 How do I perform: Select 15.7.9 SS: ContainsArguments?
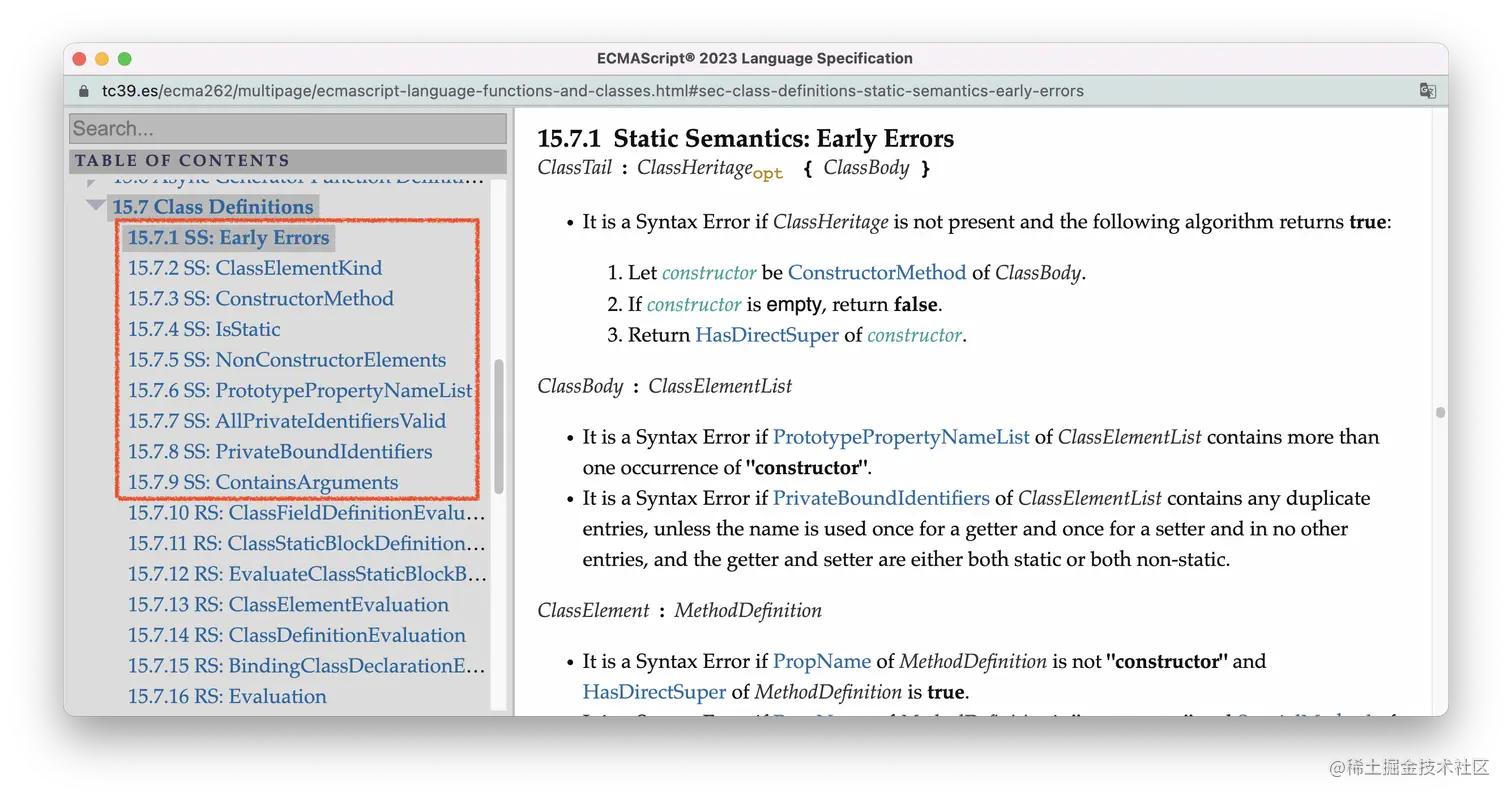pyautogui.click(x=263, y=482)
